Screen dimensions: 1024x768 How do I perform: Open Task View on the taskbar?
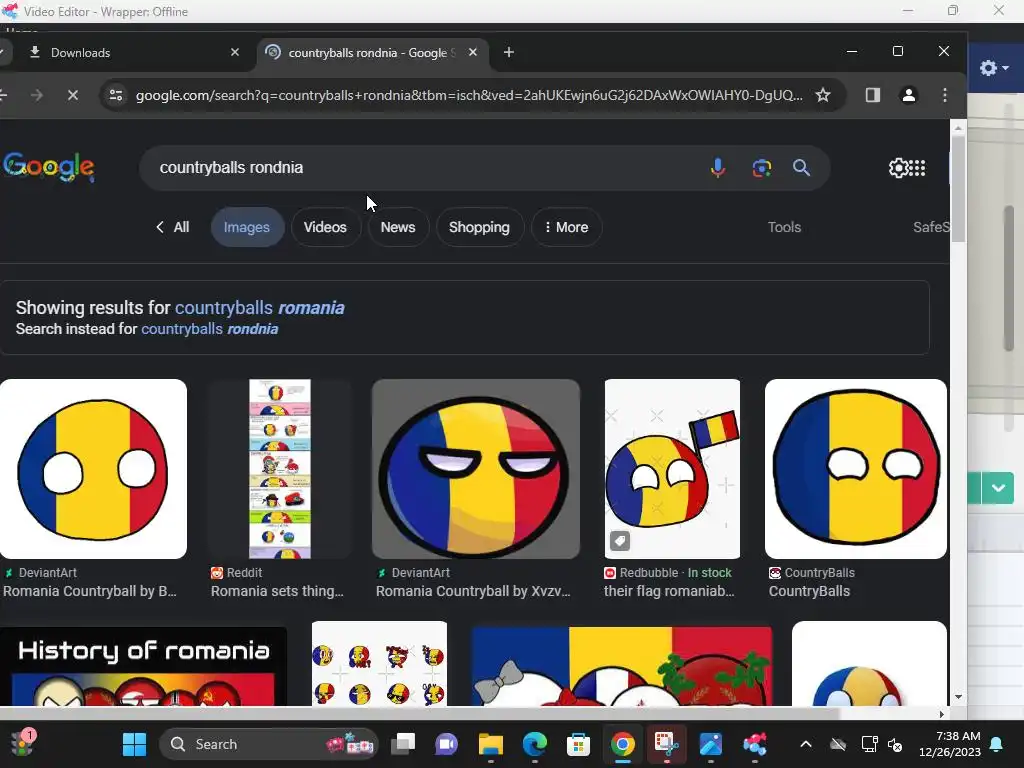(x=403, y=744)
